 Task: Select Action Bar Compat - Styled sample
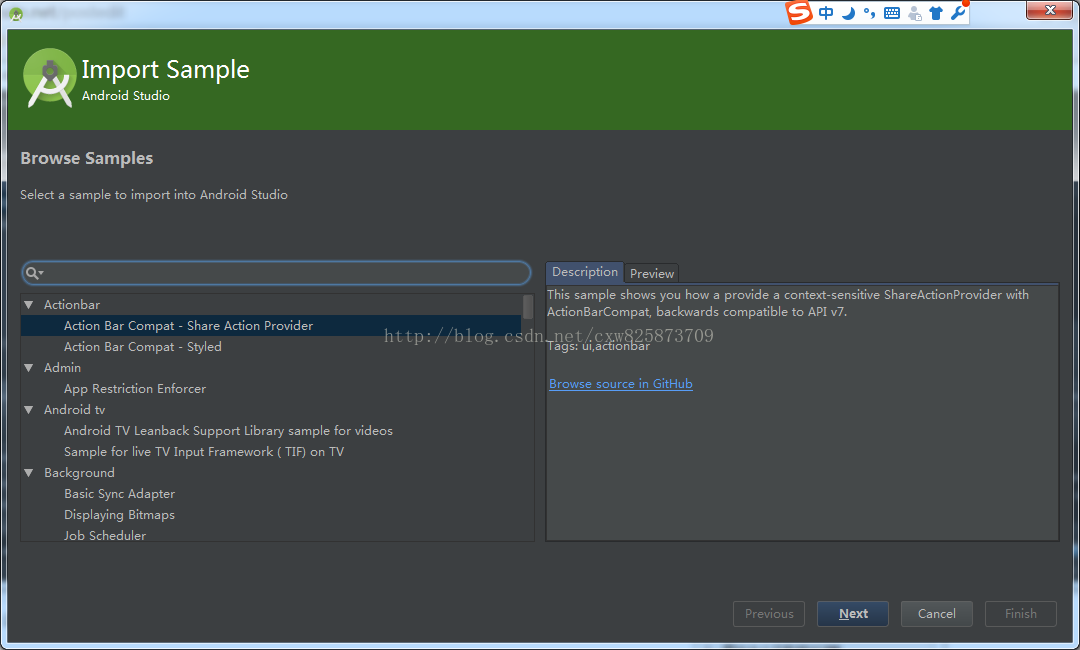point(143,347)
